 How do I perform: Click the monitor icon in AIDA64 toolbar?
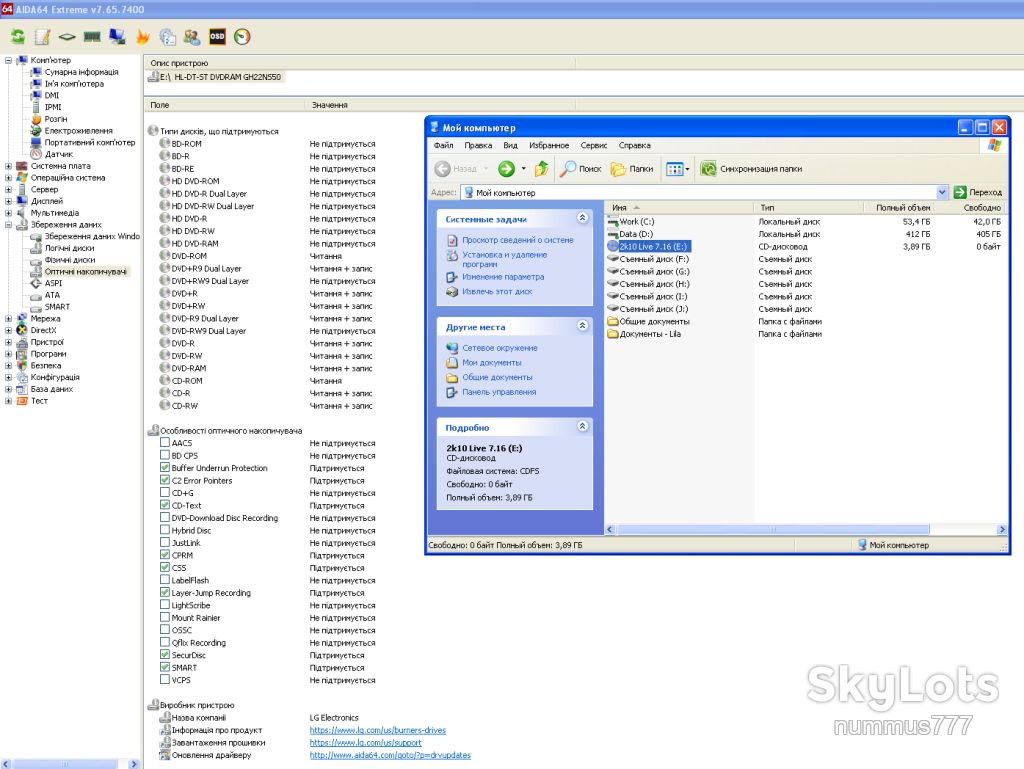coord(118,37)
